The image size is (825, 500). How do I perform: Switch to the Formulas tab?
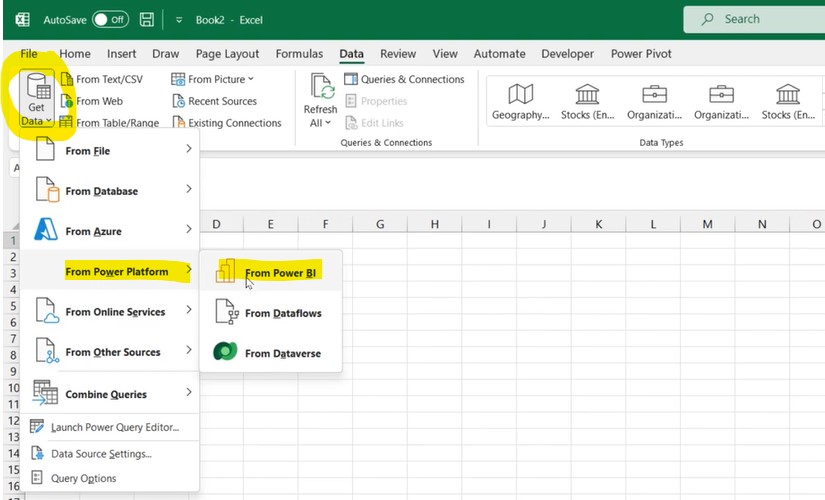pyautogui.click(x=299, y=54)
